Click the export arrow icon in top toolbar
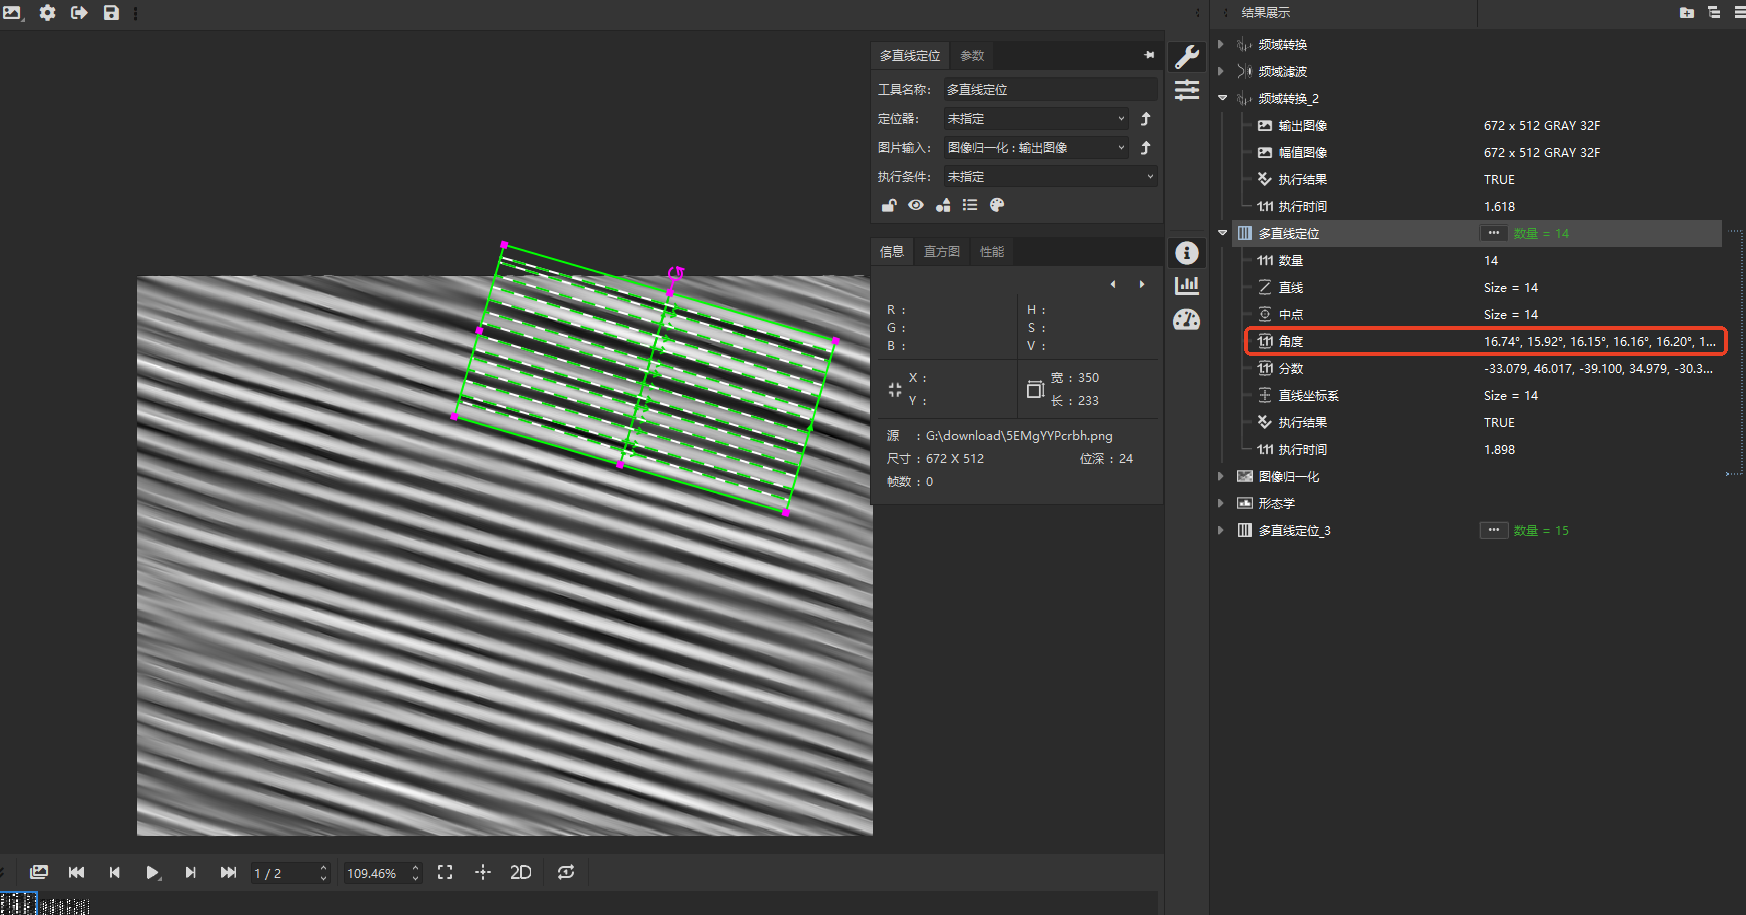This screenshot has width=1746, height=915. [x=79, y=13]
